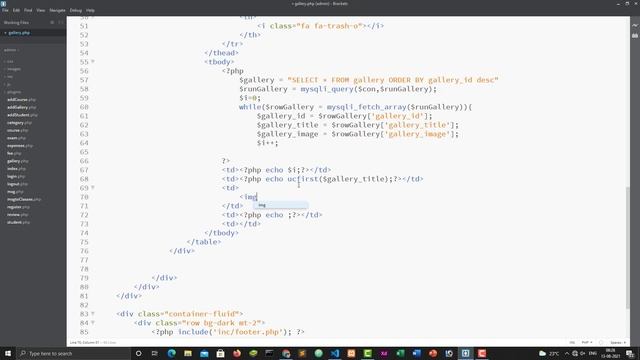Viewport: 640px width, 360px height.
Task: Open Excel from the taskbar
Action: pyautogui.click(x=400, y=353)
